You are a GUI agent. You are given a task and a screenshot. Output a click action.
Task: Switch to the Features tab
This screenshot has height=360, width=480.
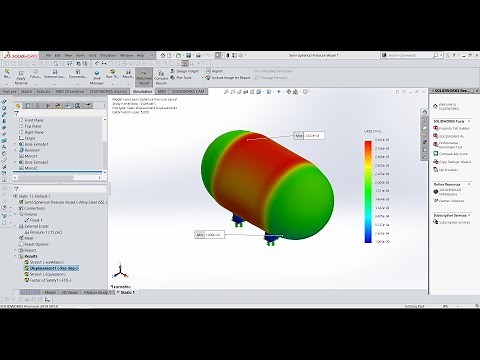[x=9, y=91]
